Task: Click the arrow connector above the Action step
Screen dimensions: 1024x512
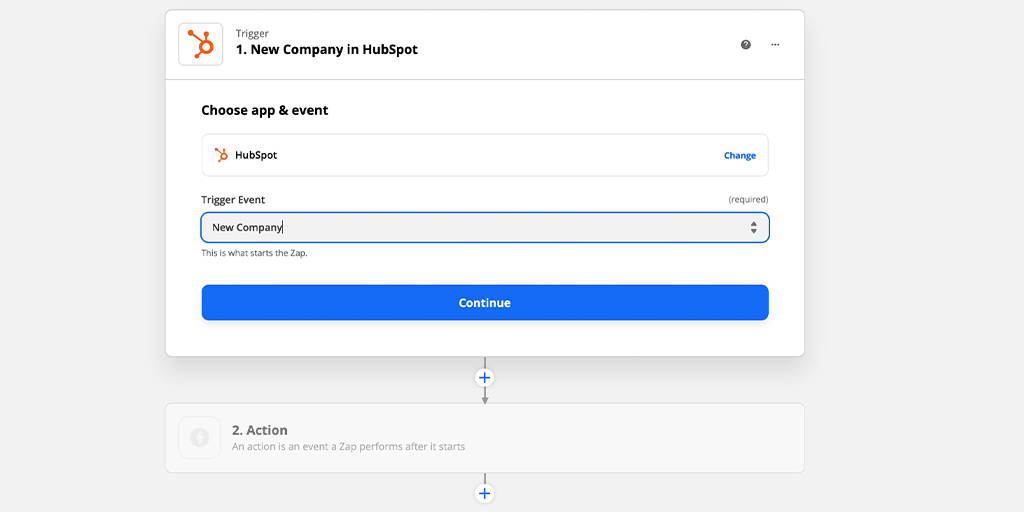Action: (485, 396)
